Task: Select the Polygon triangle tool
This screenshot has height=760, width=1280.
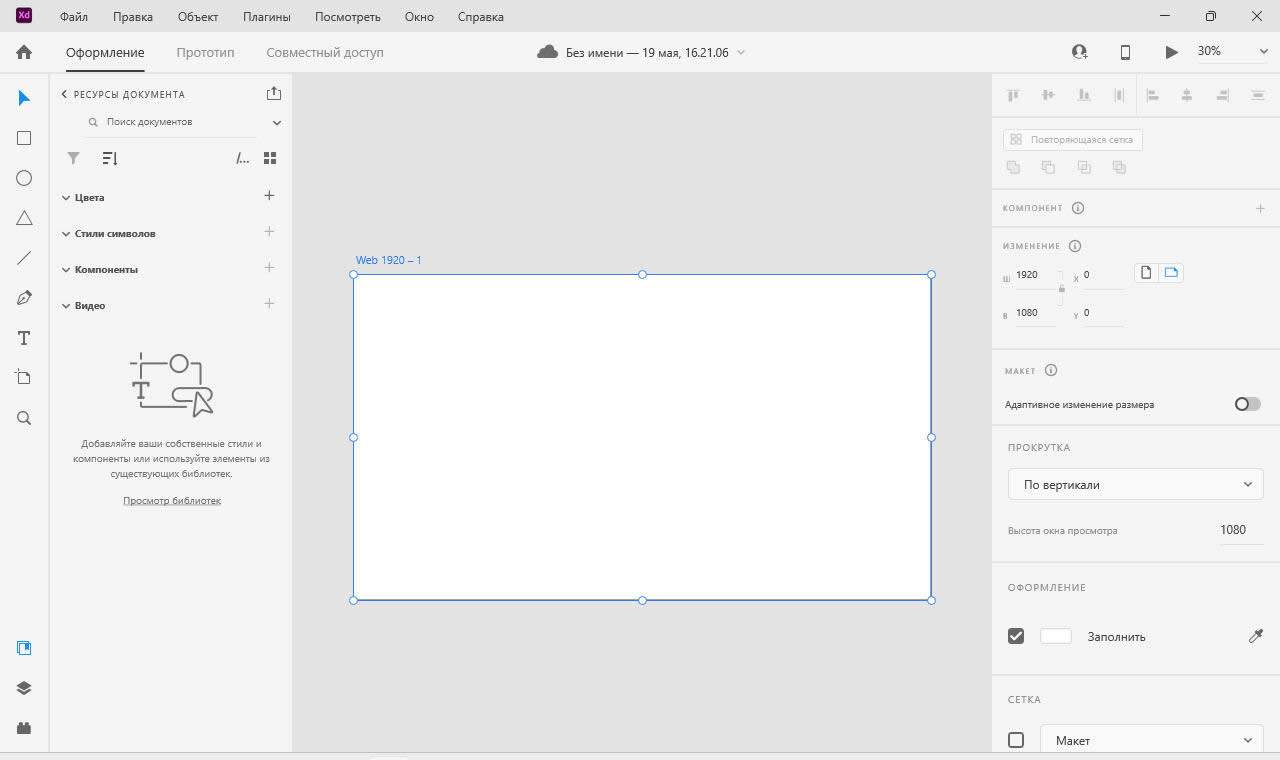Action: [x=24, y=218]
